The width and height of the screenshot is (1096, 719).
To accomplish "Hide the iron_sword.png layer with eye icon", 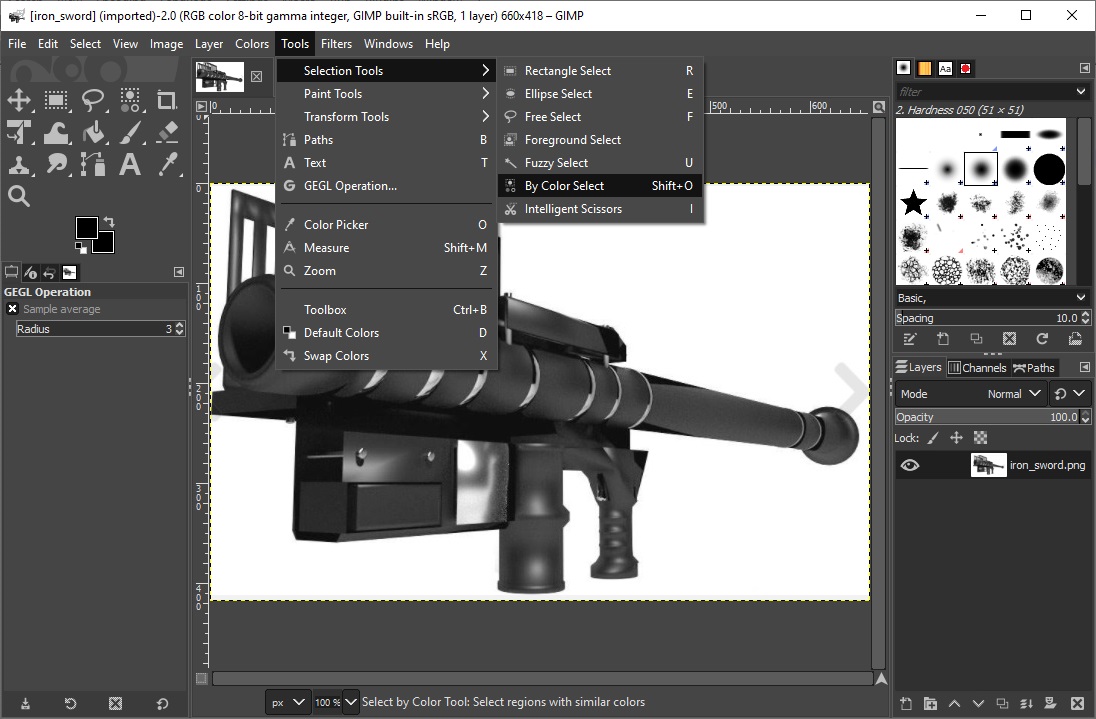I will pyautogui.click(x=909, y=465).
